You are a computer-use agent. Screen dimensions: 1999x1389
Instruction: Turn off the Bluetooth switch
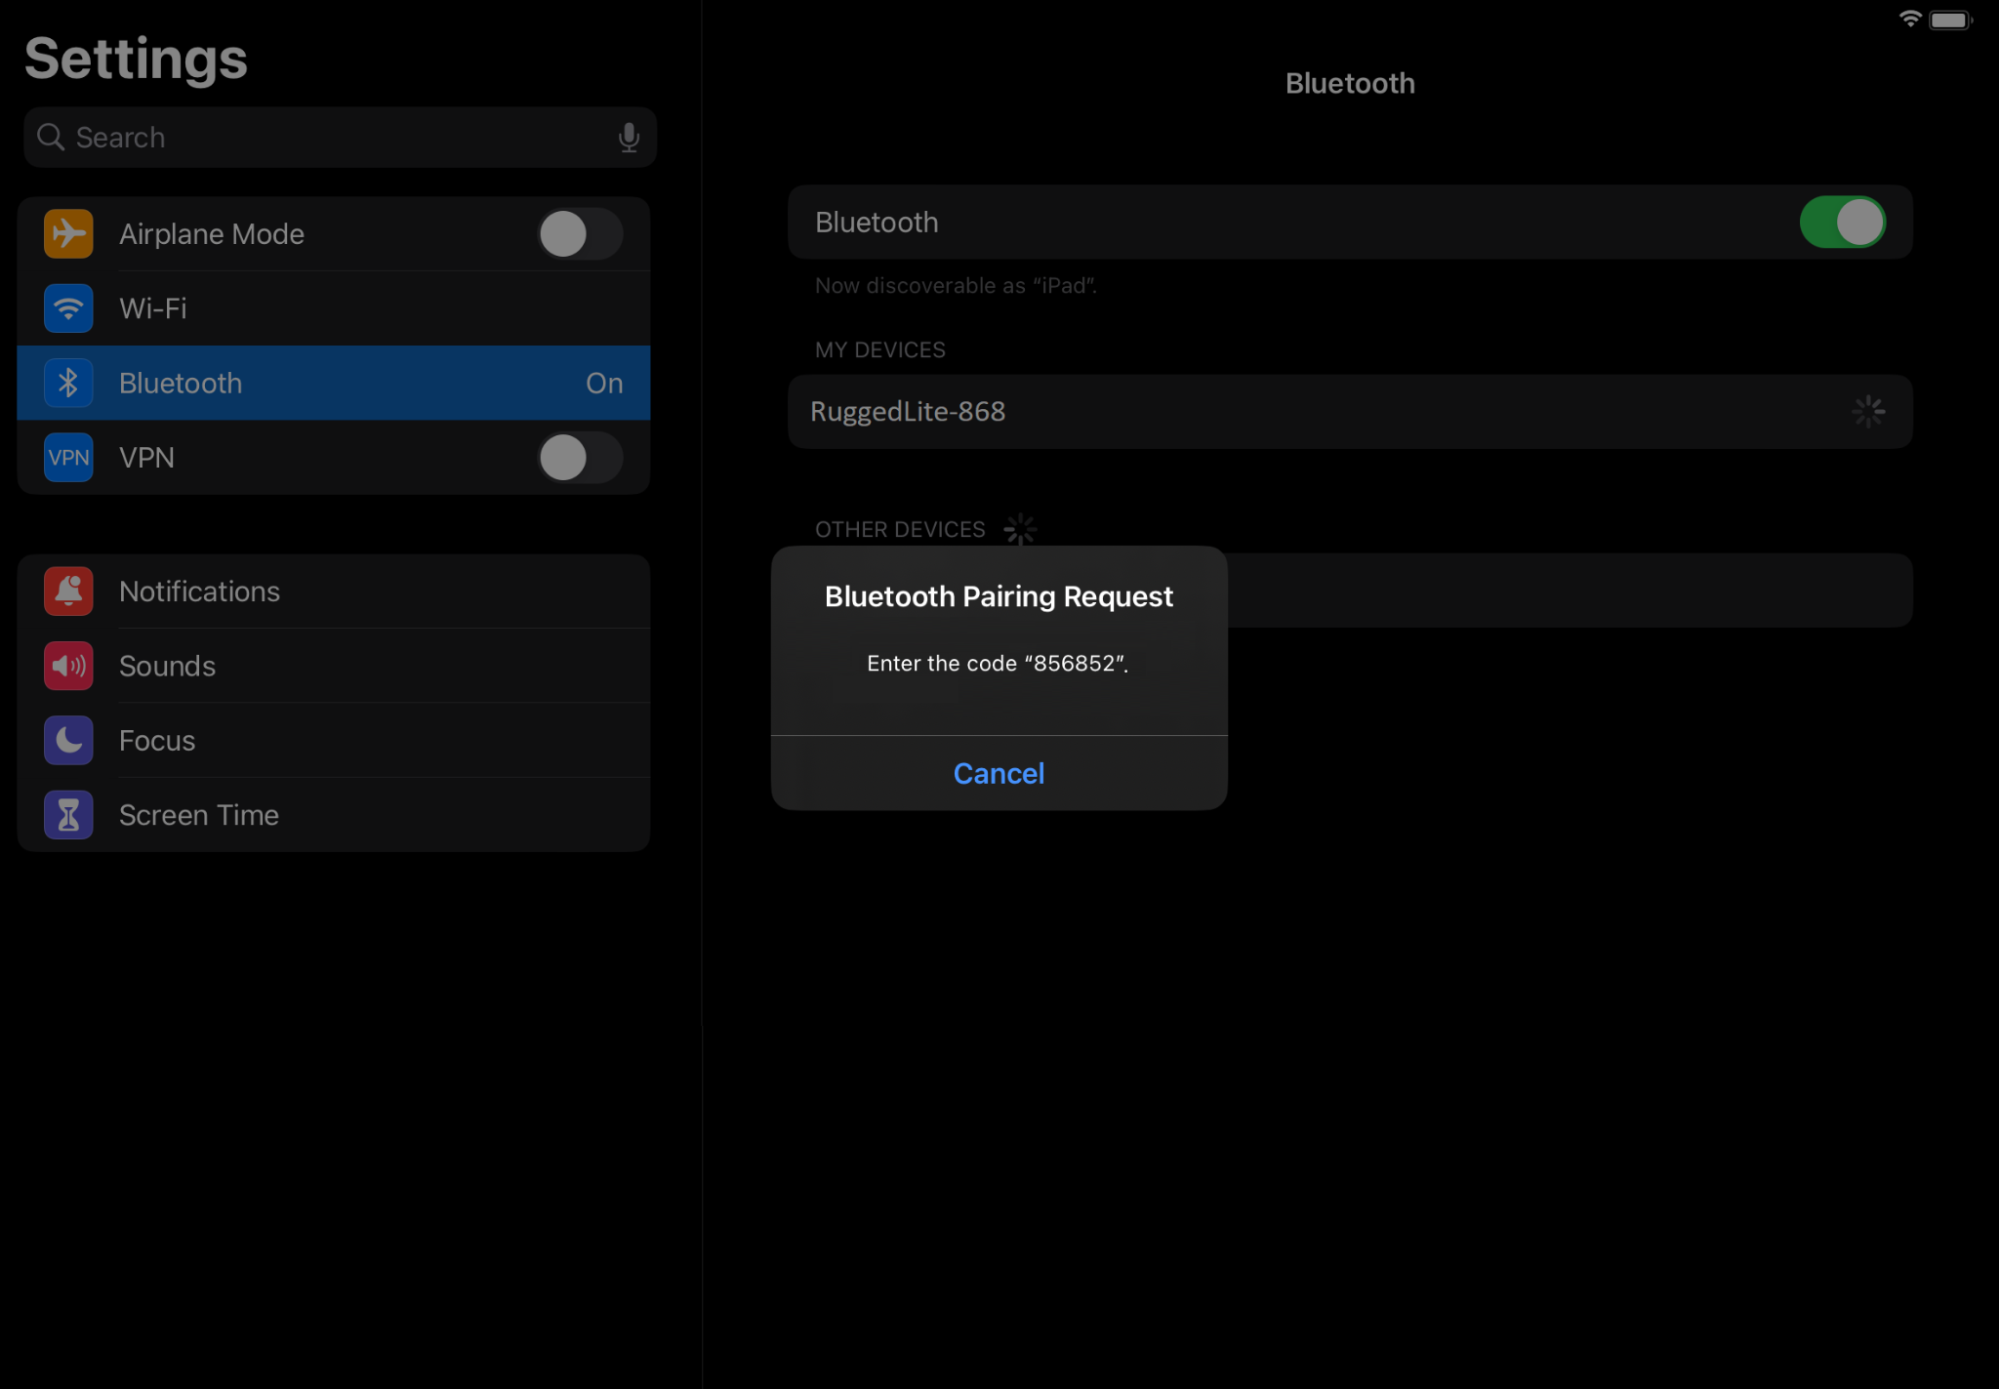click(1842, 222)
